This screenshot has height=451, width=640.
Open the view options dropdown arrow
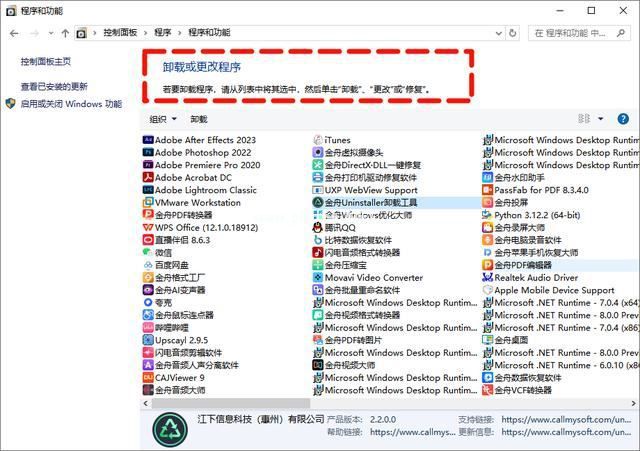600,119
